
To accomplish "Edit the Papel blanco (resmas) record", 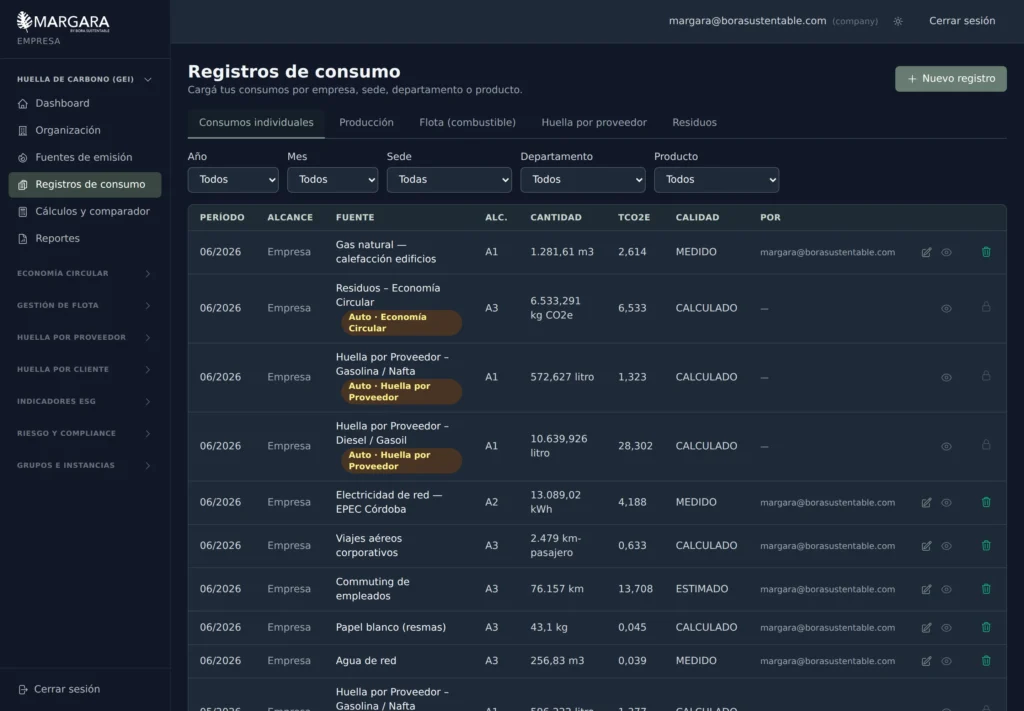I will [926, 627].
